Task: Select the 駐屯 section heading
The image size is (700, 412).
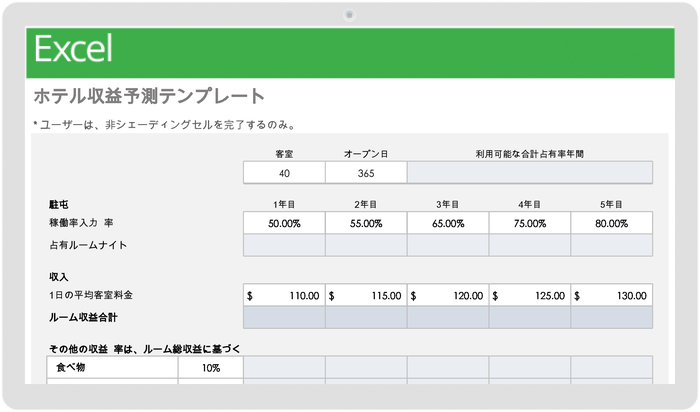Action: coord(58,204)
